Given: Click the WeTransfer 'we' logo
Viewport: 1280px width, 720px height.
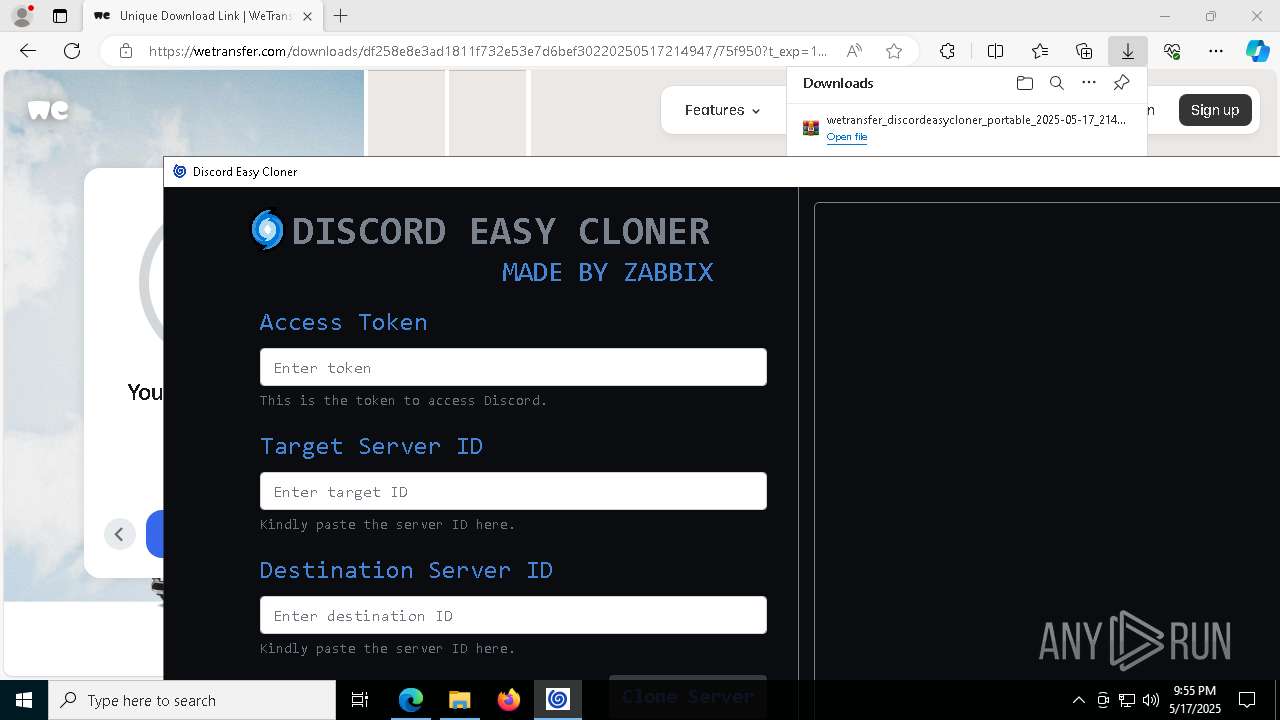Looking at the screenshot, I should click(48, 110).
